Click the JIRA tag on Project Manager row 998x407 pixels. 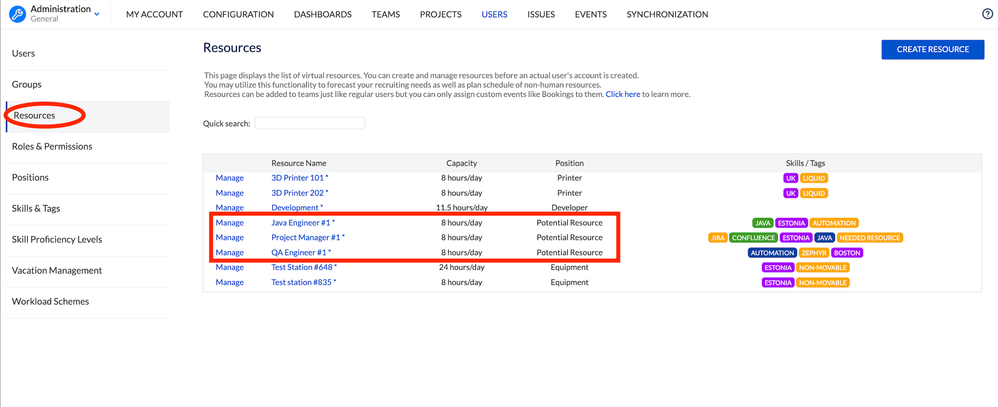coord(718,238)
